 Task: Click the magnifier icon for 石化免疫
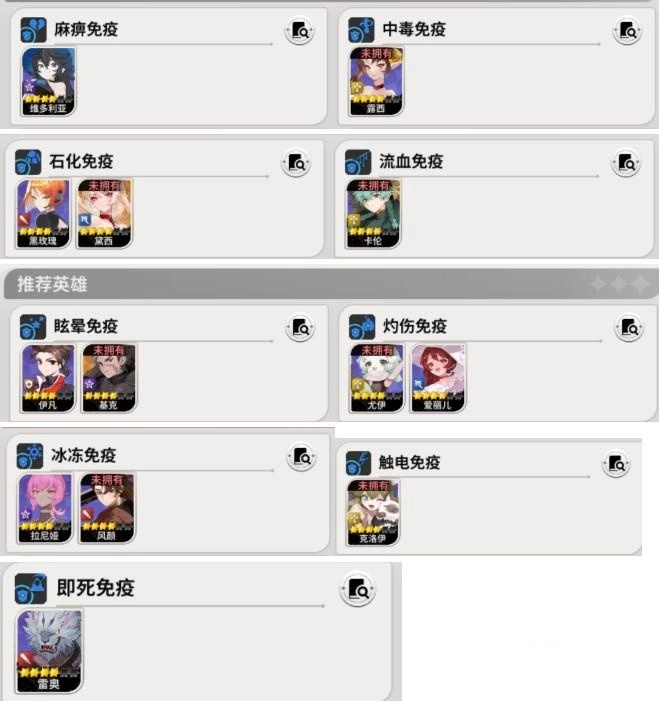pyautogui.click(x=296, y=164)
